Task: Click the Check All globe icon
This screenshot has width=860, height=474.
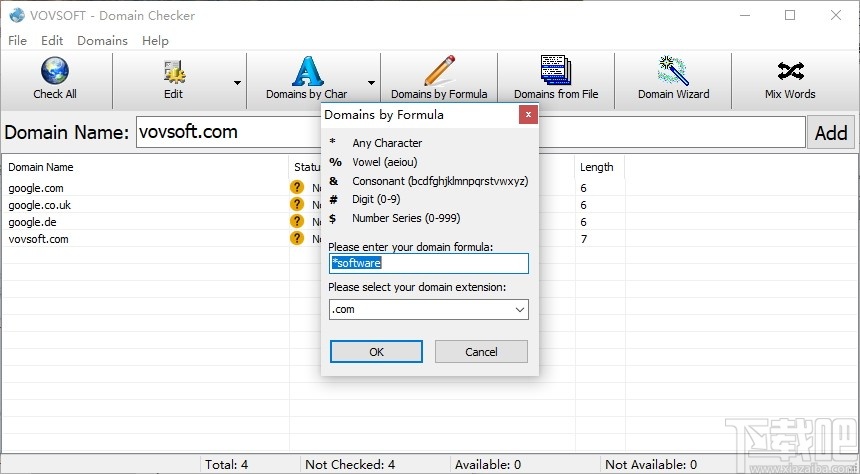Action: click(55, 71)
